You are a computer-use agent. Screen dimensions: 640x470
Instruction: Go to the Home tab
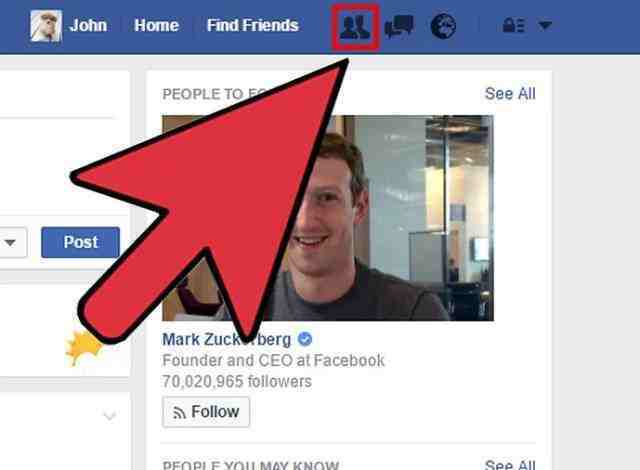point(156,25)
